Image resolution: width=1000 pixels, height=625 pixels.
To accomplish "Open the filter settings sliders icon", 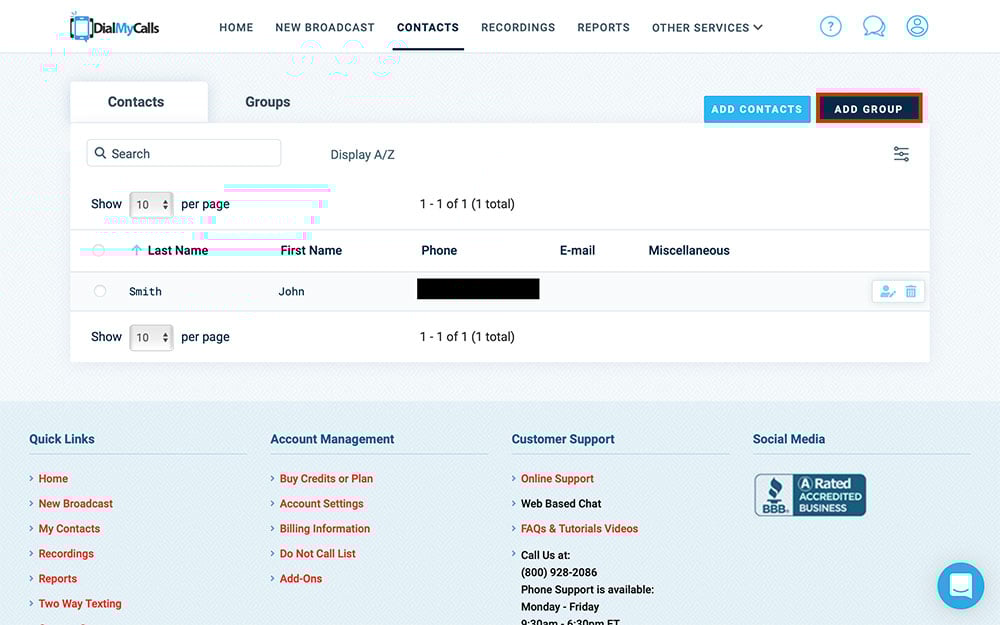I will 901,154.
